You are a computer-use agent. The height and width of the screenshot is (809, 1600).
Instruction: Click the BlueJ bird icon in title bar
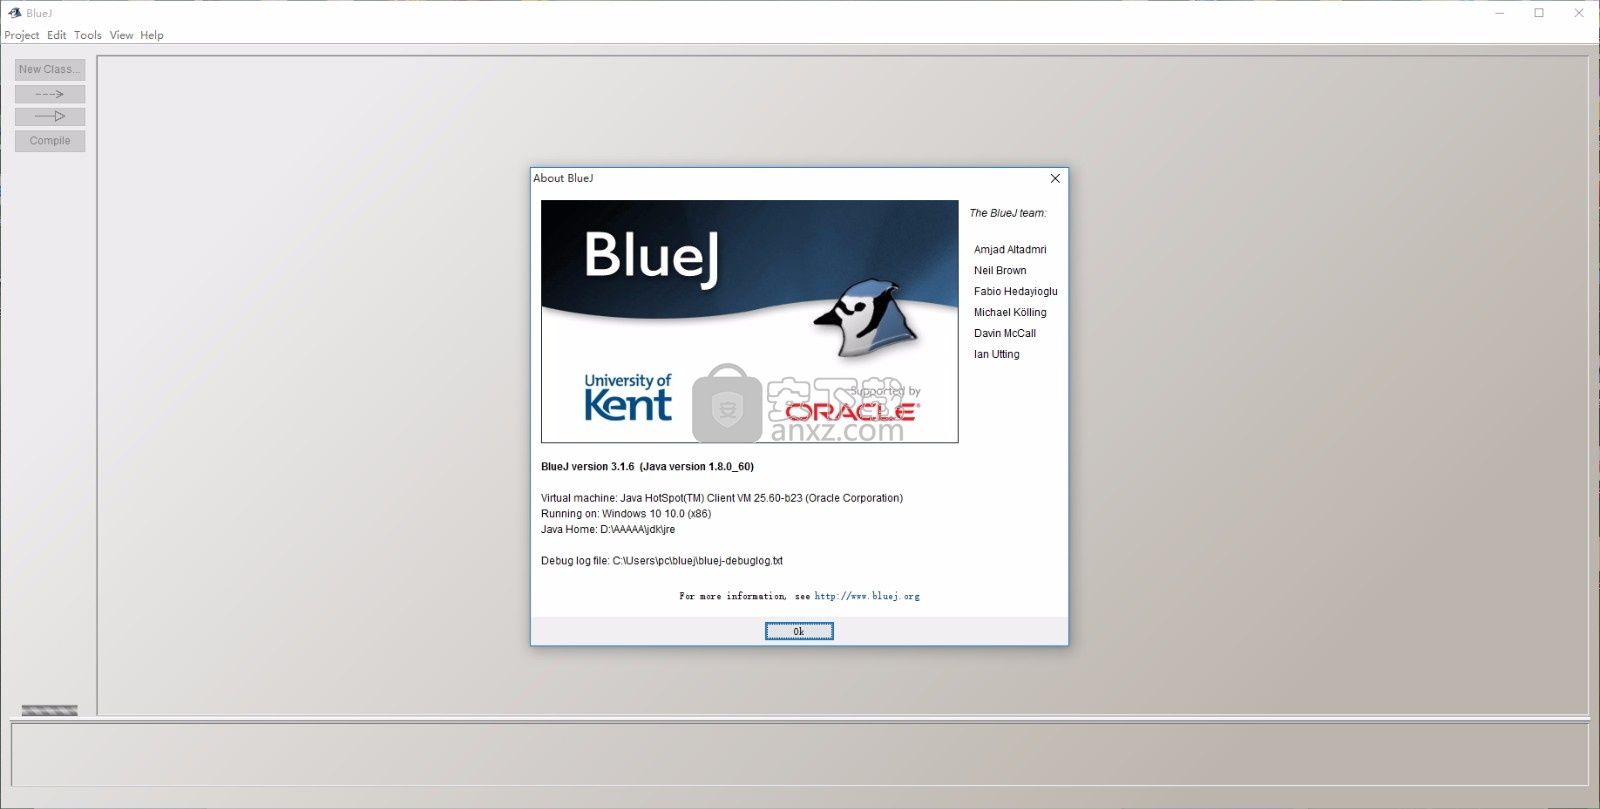(x=14, y=13)
